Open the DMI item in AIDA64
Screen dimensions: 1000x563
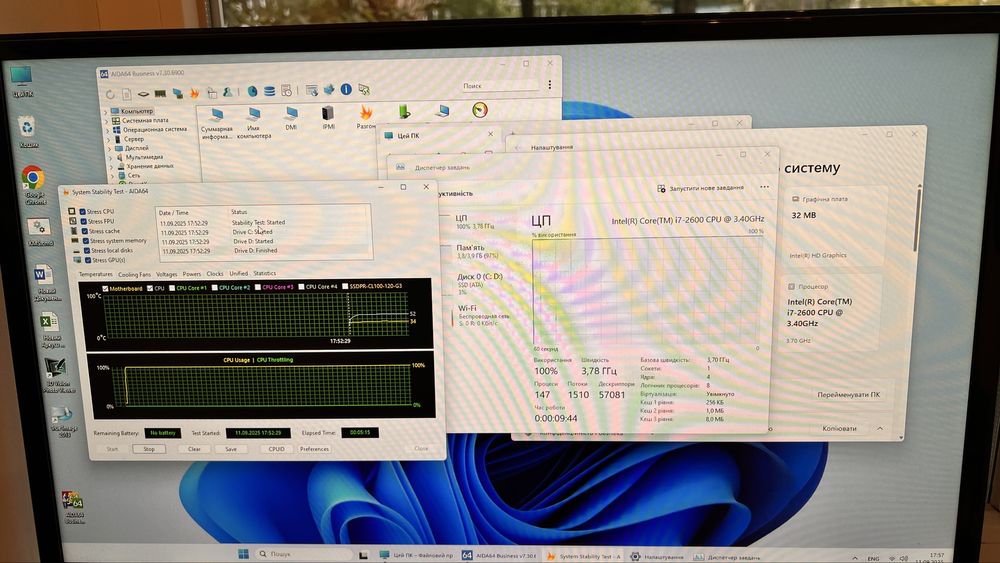click(x=291, y=119)
